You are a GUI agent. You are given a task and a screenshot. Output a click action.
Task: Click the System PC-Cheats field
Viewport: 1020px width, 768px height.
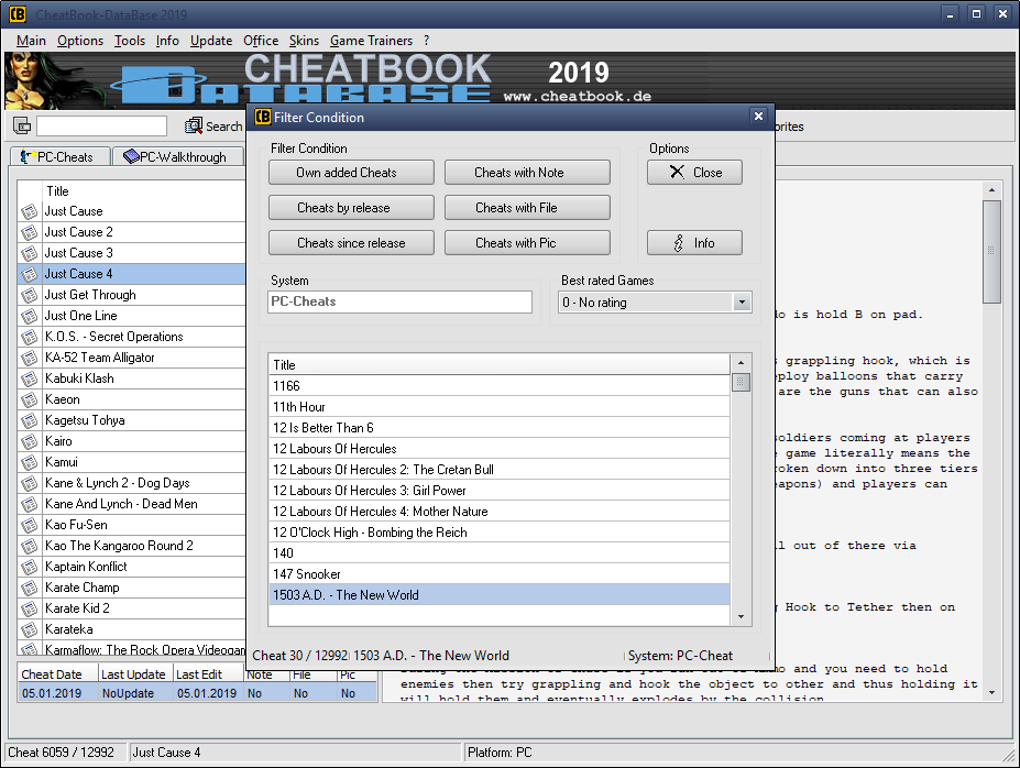tap(399, 302)
